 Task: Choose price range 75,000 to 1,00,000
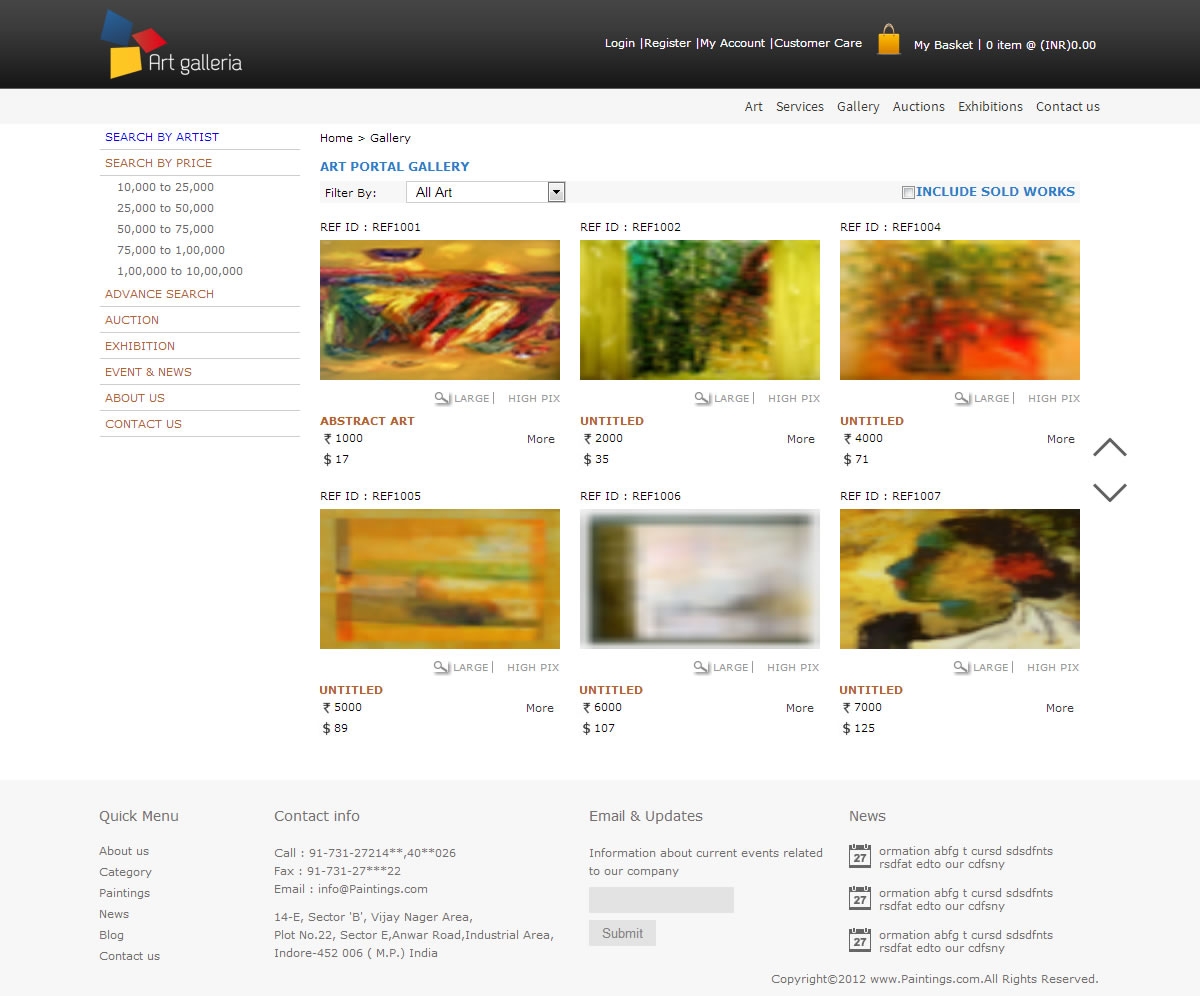[x=171, y=250]
